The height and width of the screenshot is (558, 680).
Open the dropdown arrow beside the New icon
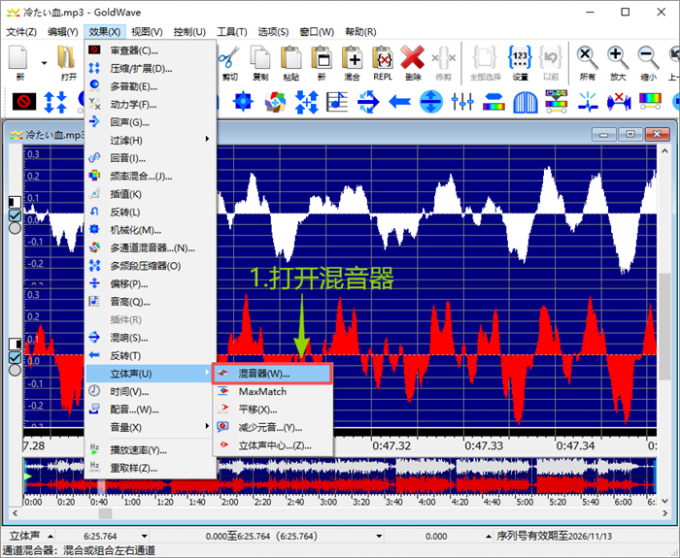[x=44, y=63]
